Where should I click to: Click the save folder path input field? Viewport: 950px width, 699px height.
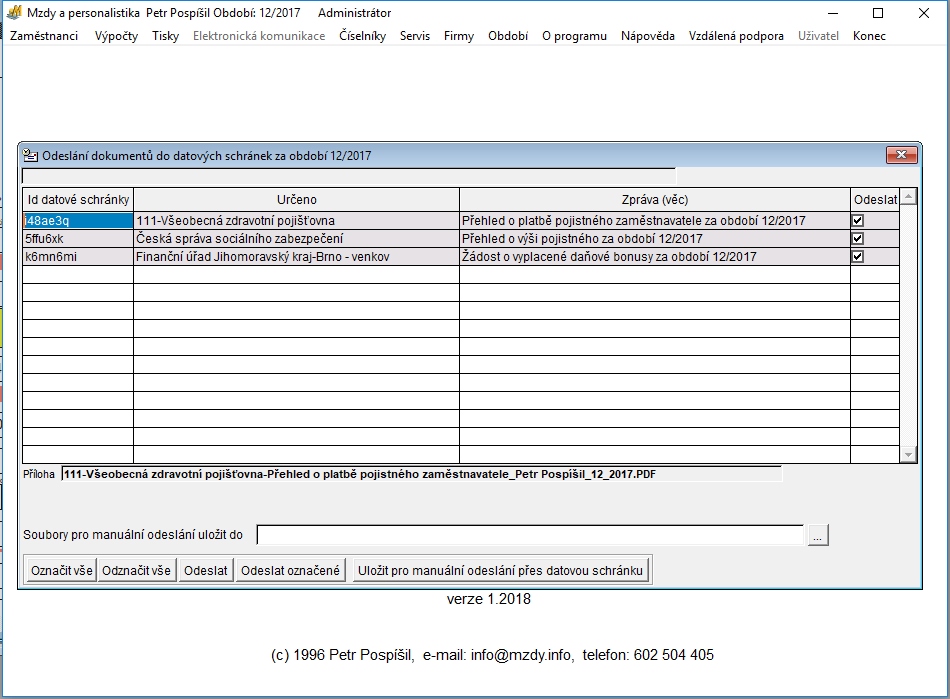[530, 535]
